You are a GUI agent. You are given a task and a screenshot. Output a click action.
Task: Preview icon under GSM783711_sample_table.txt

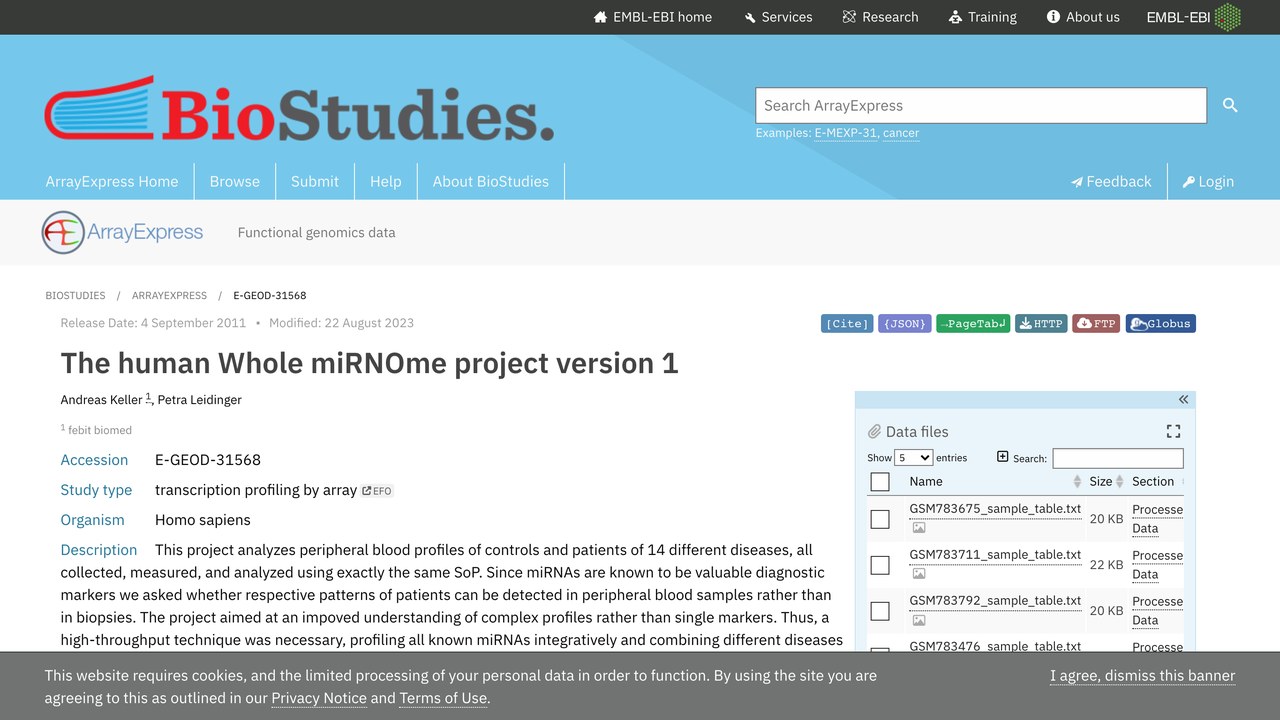tap(919, 573)
